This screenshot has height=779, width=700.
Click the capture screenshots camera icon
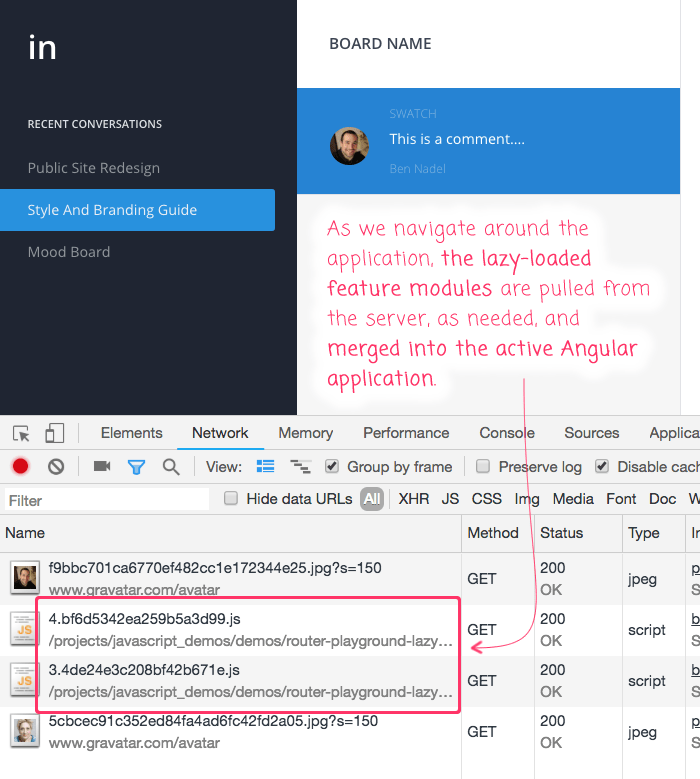point(102,466)
